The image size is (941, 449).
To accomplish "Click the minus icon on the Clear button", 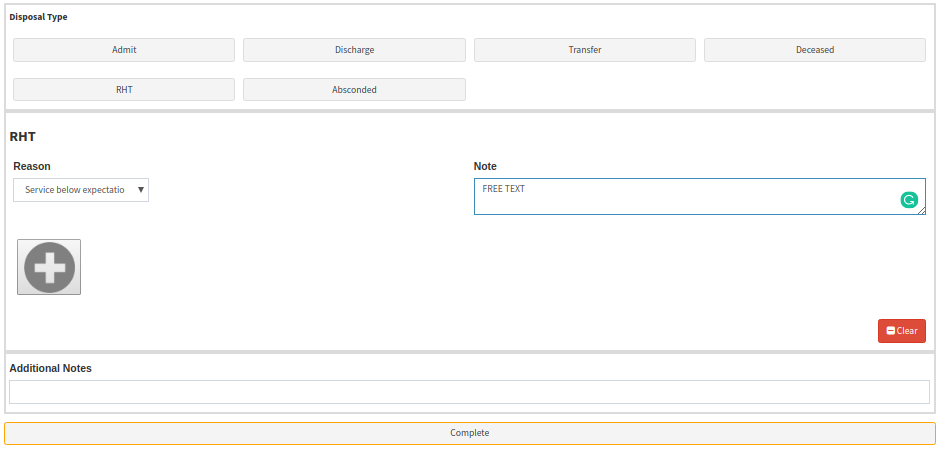I will coord(891,331).
